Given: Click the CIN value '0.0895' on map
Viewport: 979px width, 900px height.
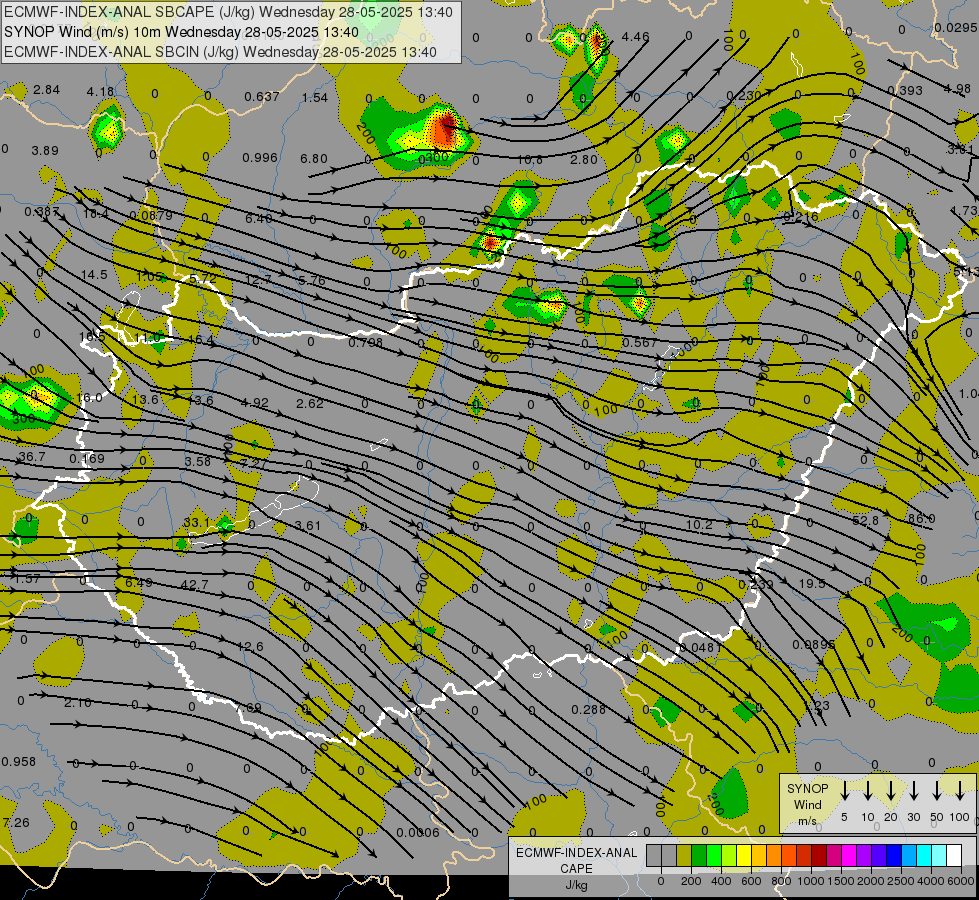Looking at the screenshot, I should 814,645.
